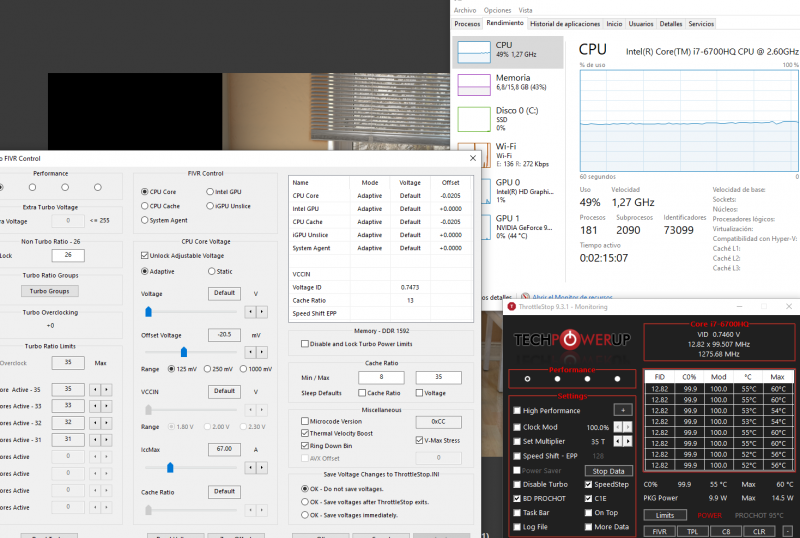Increase CPU Core Voltage with right arrow
Image resolution: width=800 pixels, height=538 pixels.
262,311
